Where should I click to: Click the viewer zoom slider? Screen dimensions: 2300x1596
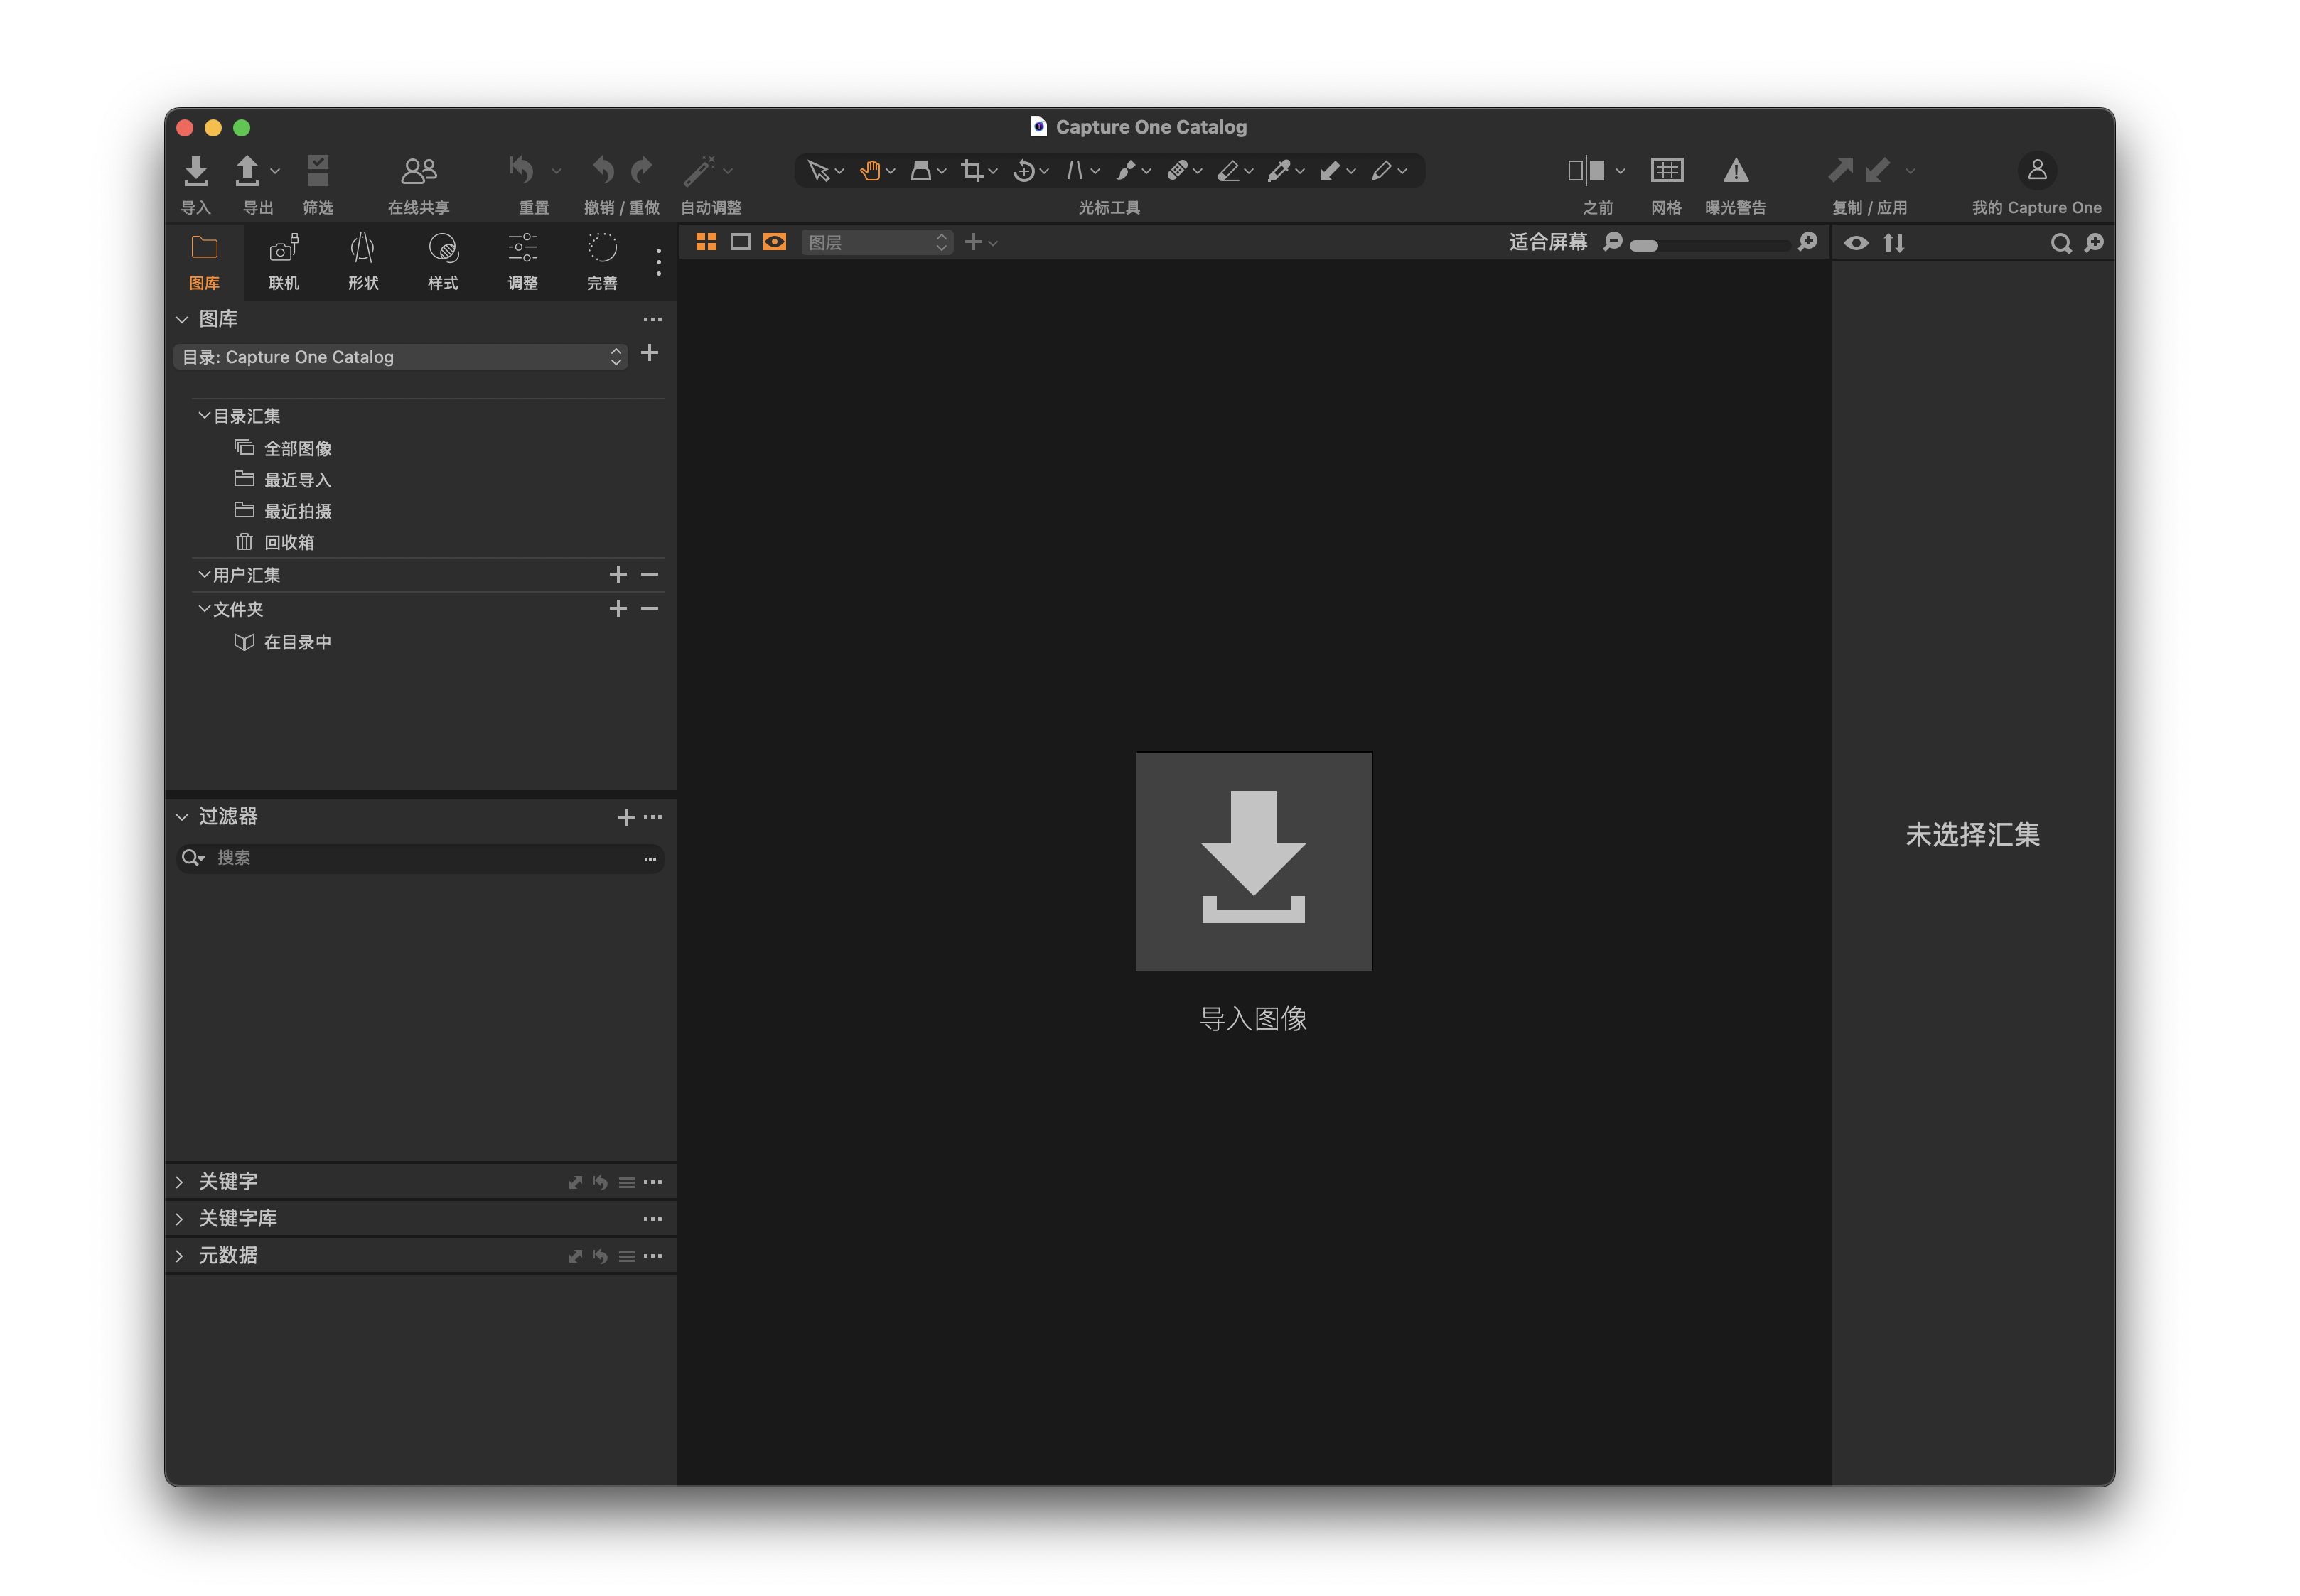point(1709,245)
